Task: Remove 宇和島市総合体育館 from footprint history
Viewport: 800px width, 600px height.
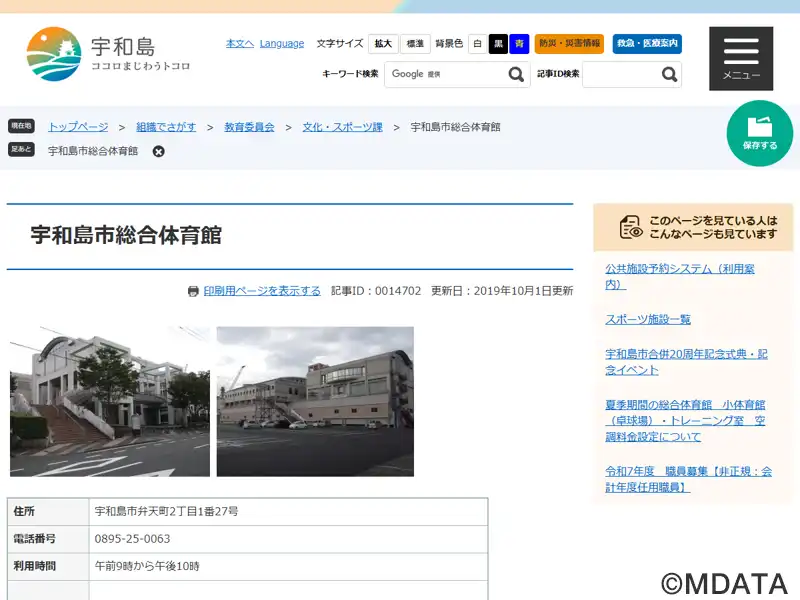Action: [158, 151]
